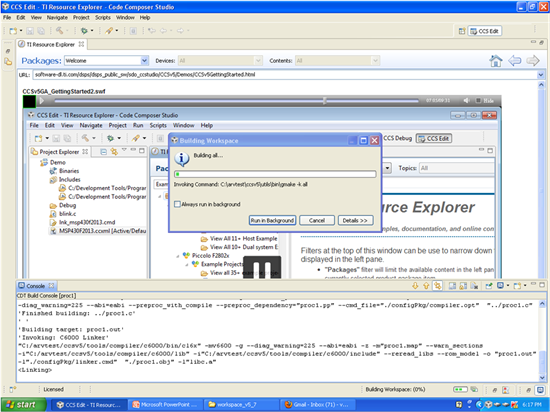Go to Resource Explorer Home icon
The width and height of the screenshot is (550, 412).
tap(496, 61)
